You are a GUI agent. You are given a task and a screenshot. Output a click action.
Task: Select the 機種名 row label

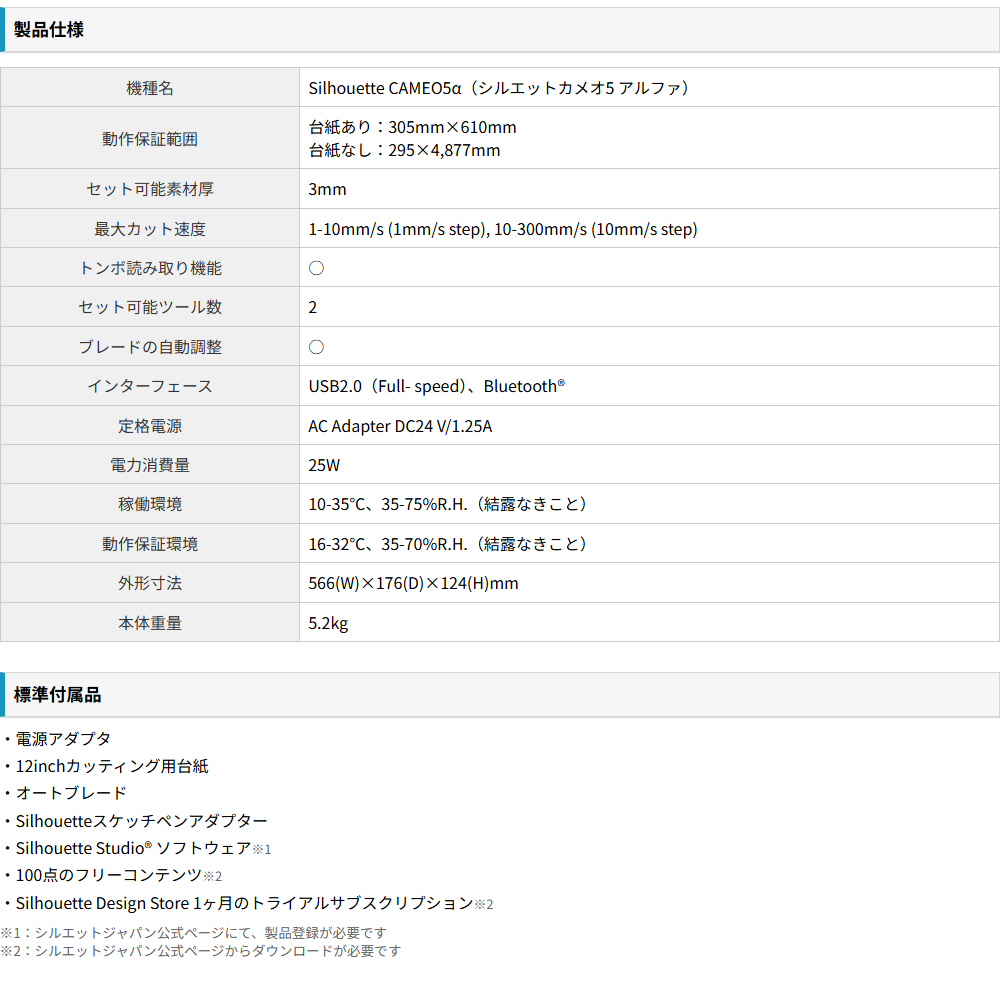[150, 88]
